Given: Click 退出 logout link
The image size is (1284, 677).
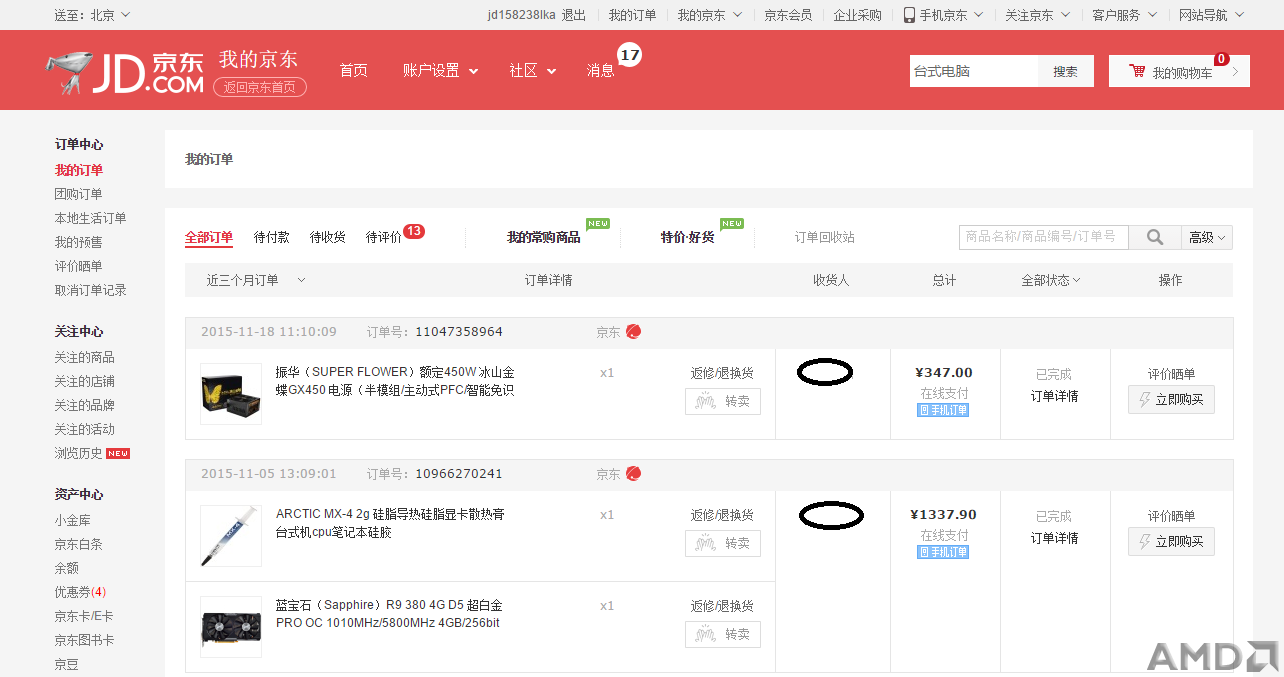Looking at the screenshot, I should (574, 15).
